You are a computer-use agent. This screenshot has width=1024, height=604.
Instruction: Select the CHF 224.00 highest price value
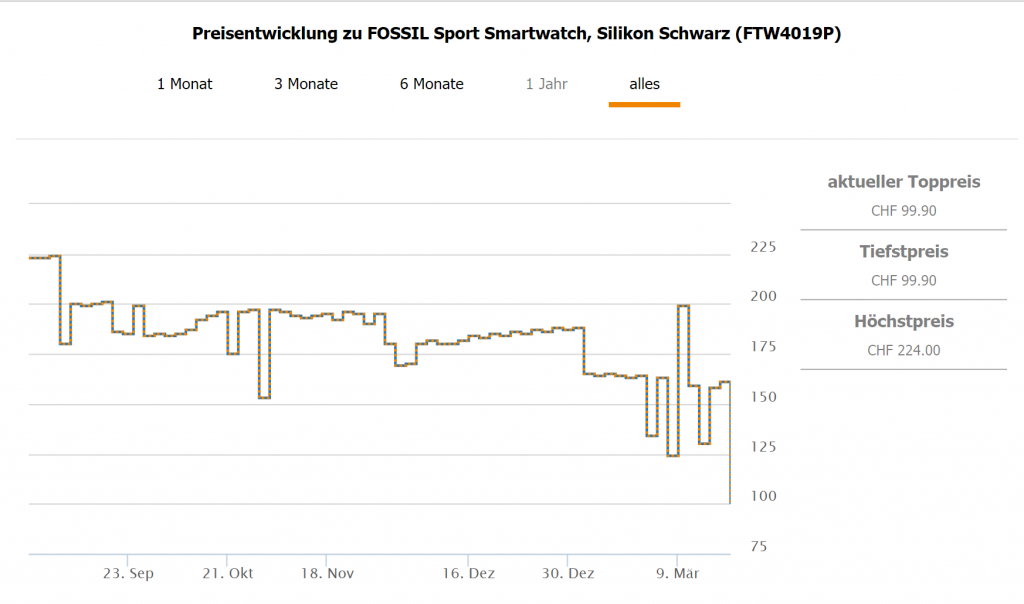(904, 350)
